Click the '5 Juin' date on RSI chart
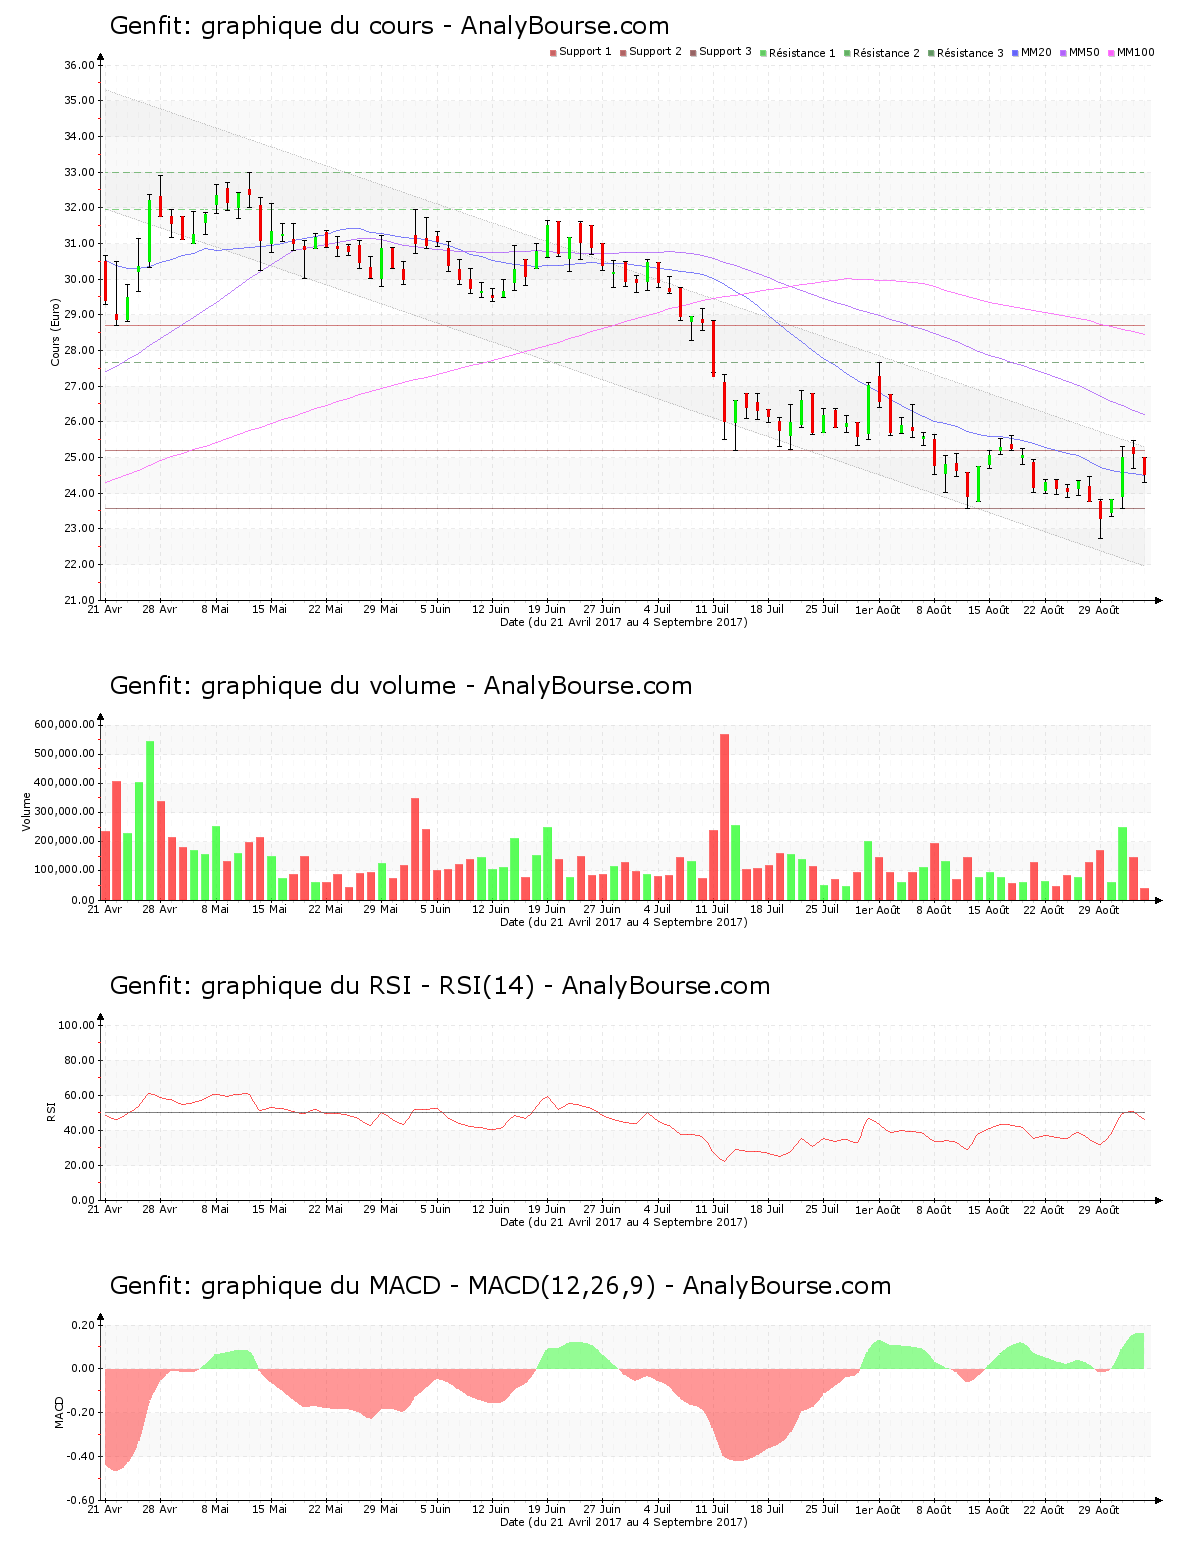The height and width of the screenshot is (1550, 1200). (435, 1209)
